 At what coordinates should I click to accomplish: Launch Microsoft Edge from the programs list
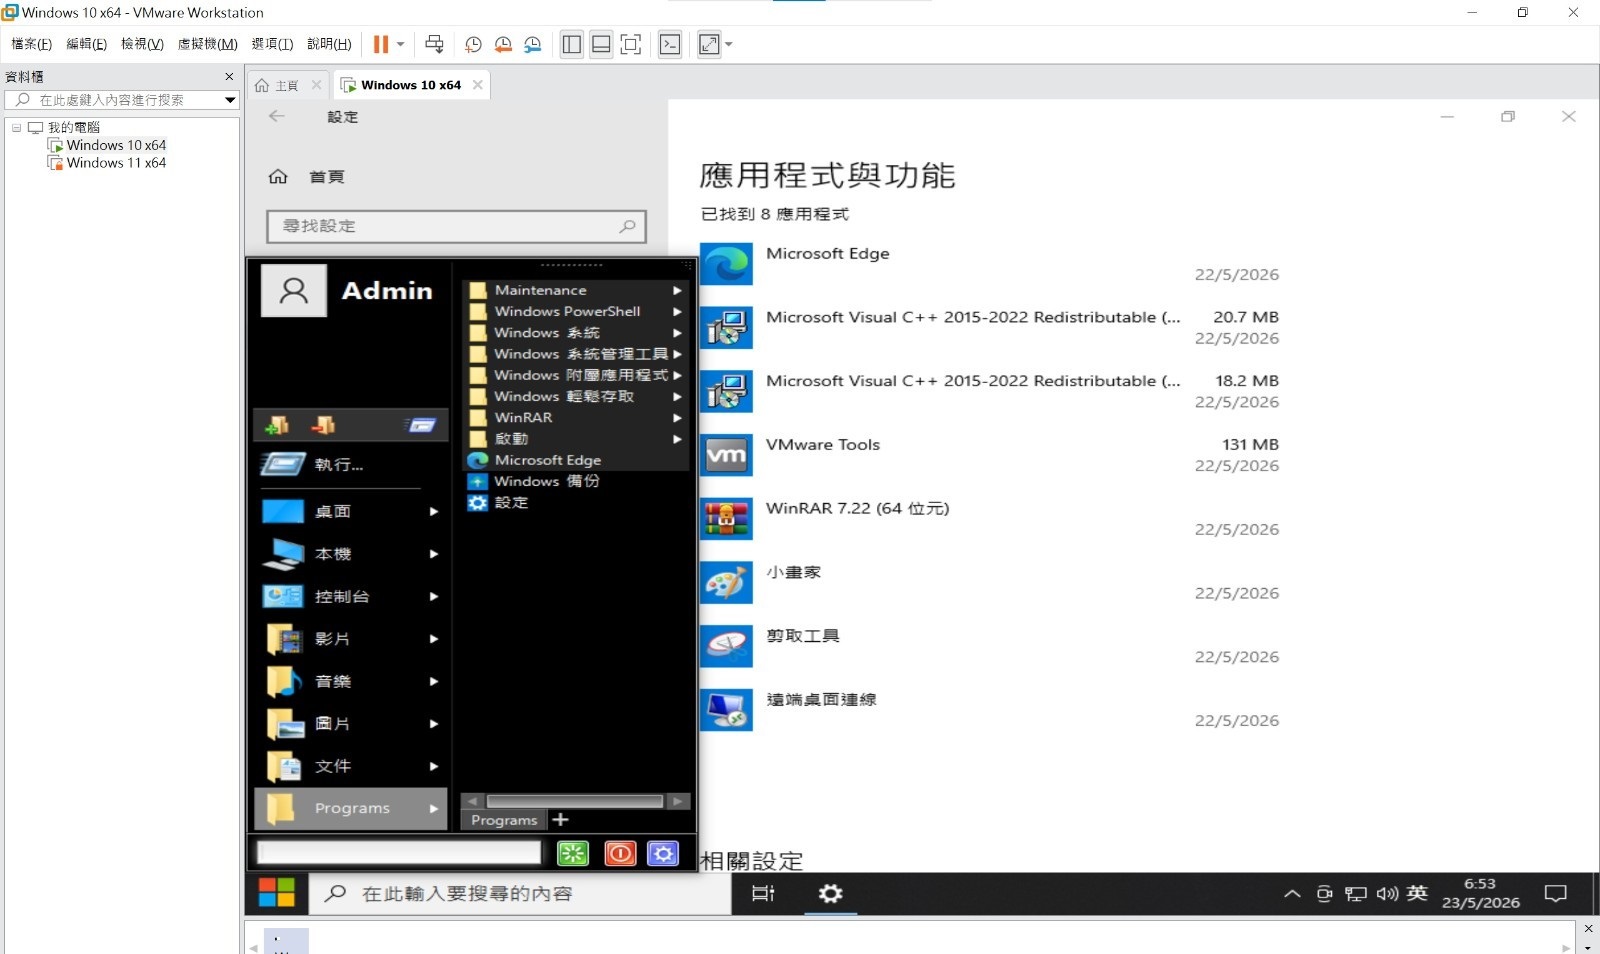[x=576, y=460]
